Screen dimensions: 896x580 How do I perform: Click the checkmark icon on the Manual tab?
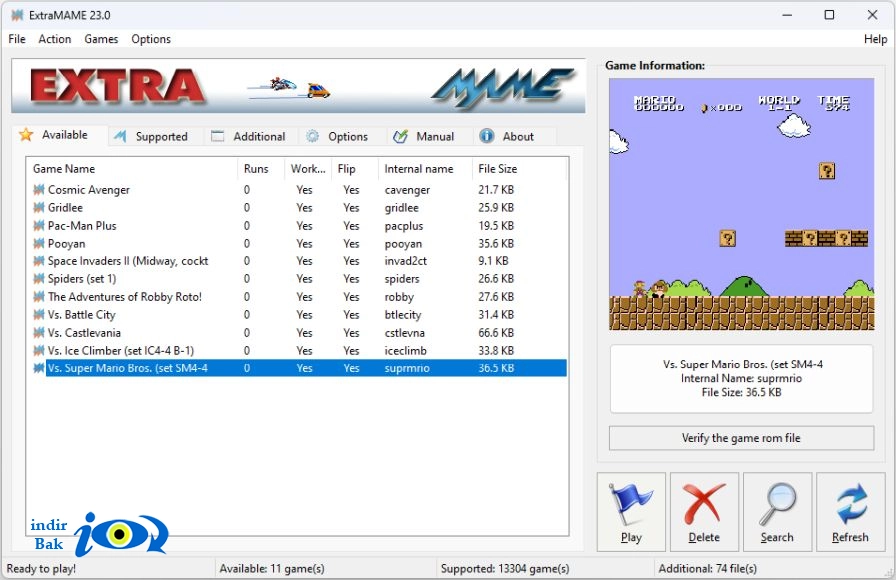tap(401, 136)
